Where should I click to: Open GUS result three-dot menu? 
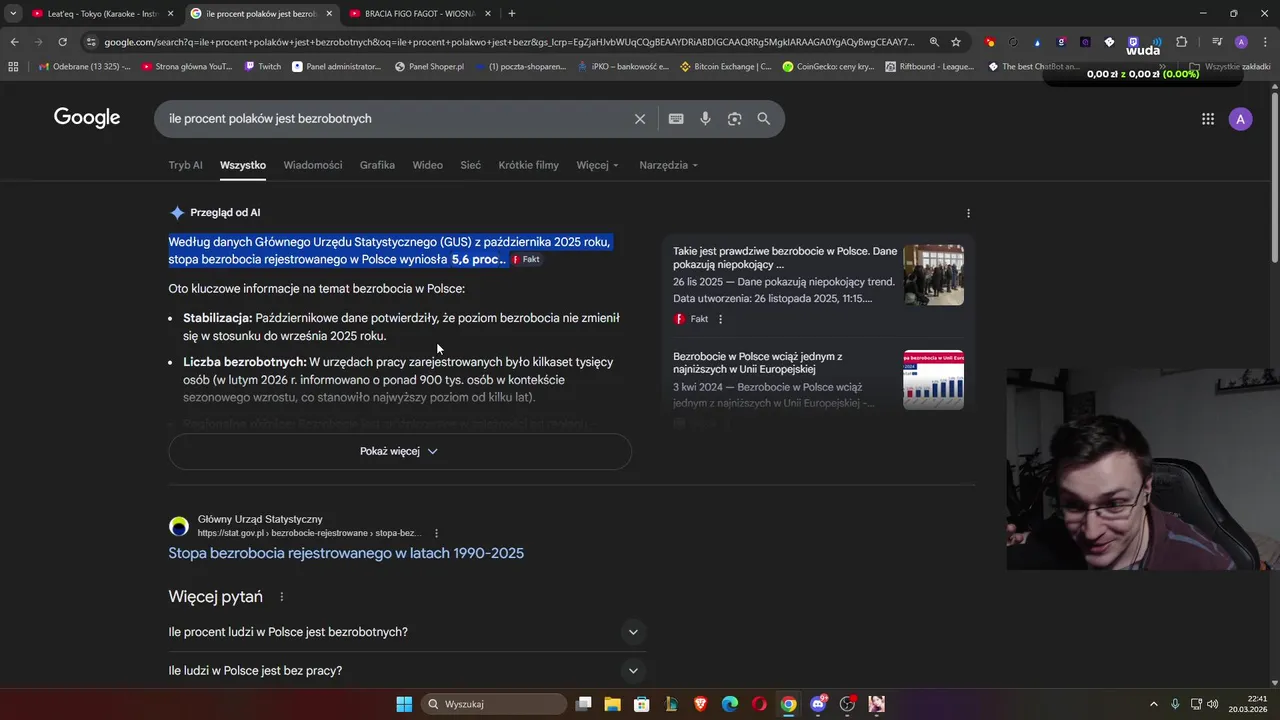pyautogui.click(x=436, y=533)
